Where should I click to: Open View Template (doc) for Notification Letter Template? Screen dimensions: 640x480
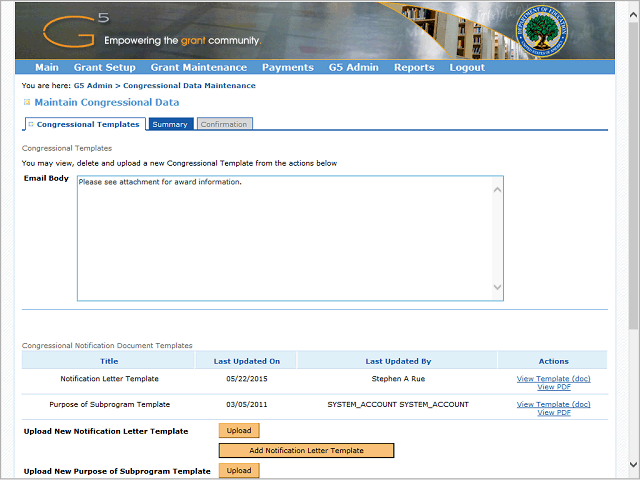pyautogui.click(x=553, y=379)
